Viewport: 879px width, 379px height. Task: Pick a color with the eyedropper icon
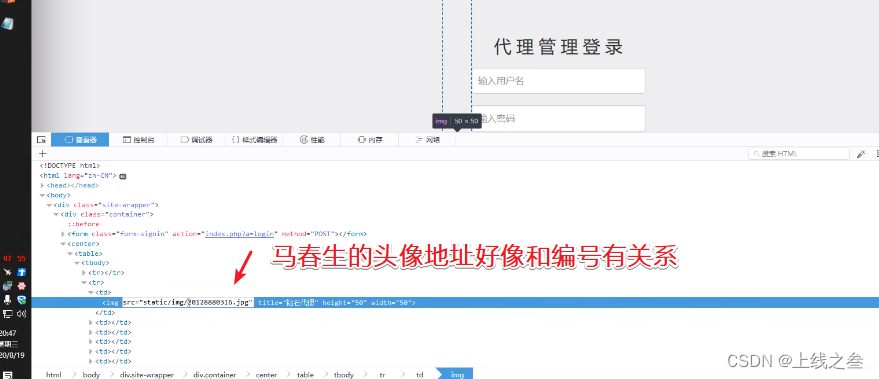[861, 154]
